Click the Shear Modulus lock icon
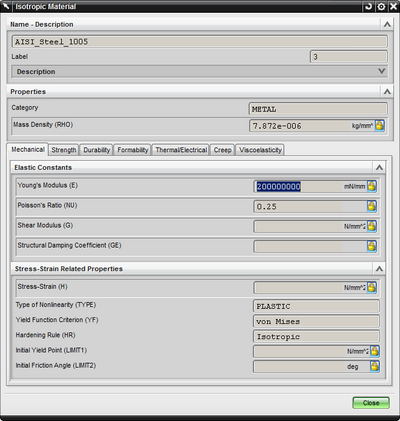This screenshot has height=421, width=400. pos(372,226)
